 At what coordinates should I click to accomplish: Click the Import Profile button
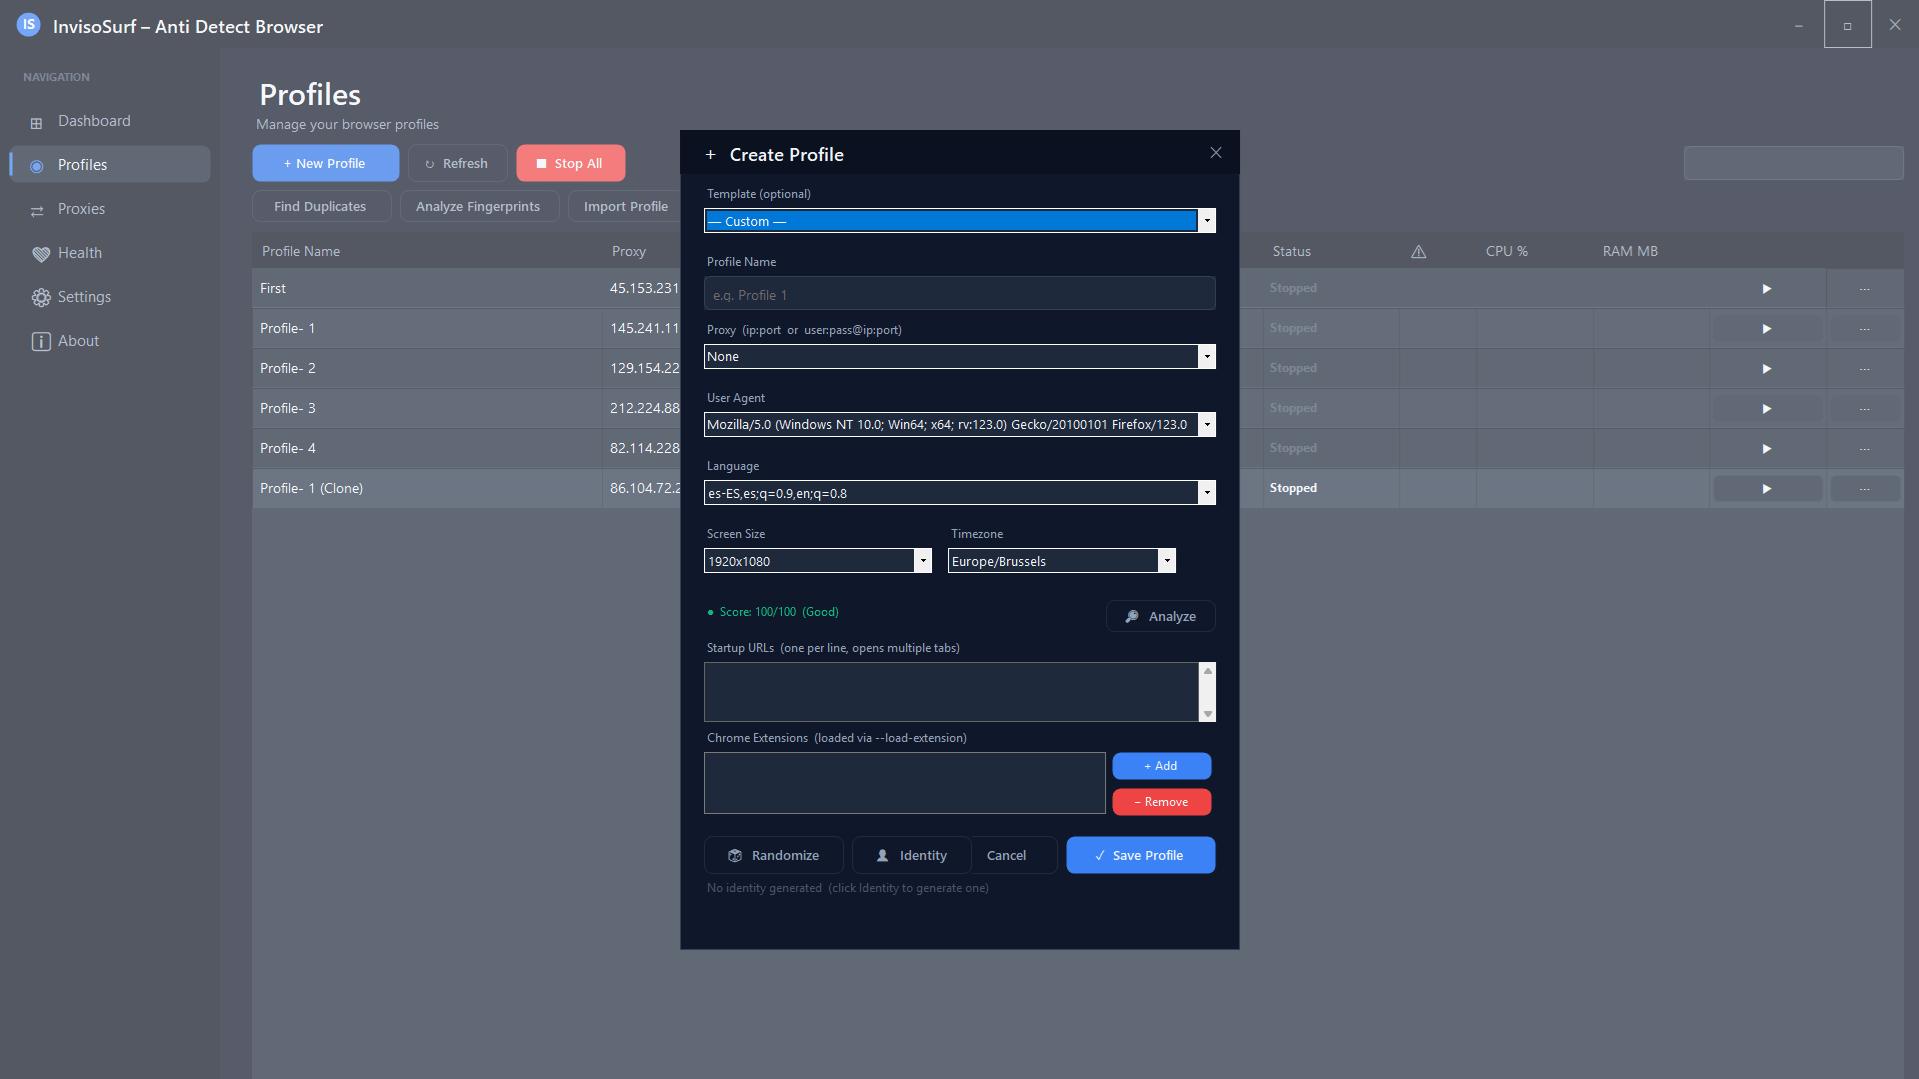626,206
